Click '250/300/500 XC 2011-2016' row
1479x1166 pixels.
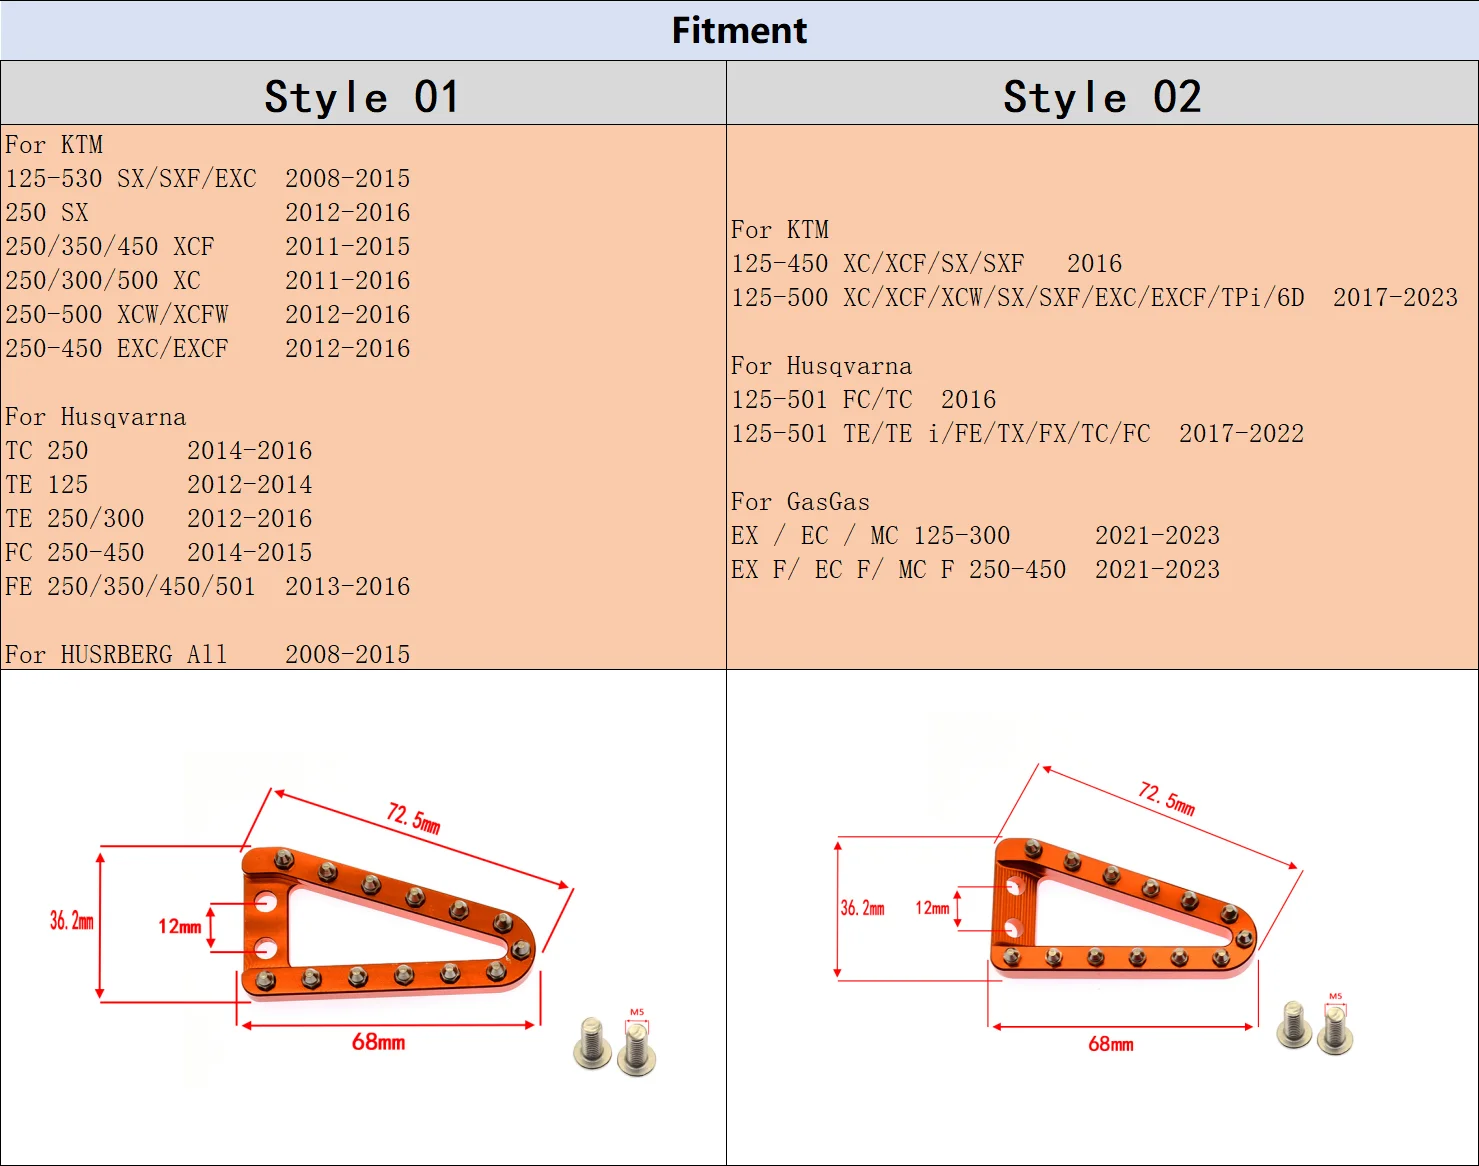click(x=208, y=281)
